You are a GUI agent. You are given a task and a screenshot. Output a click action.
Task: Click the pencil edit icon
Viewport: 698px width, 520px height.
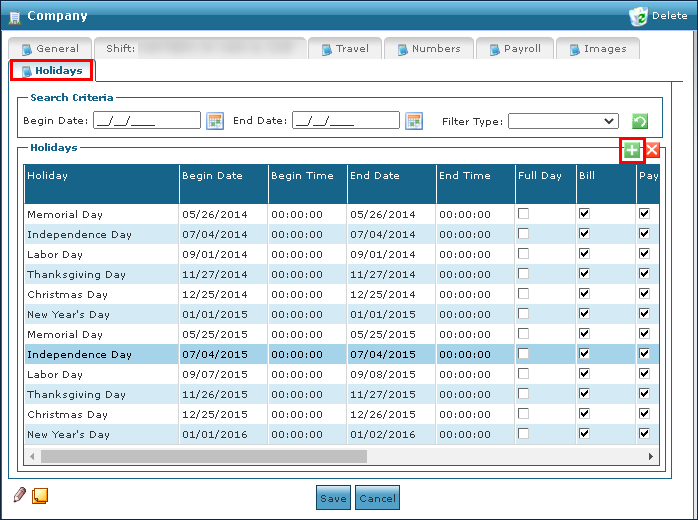click(19, 495)
